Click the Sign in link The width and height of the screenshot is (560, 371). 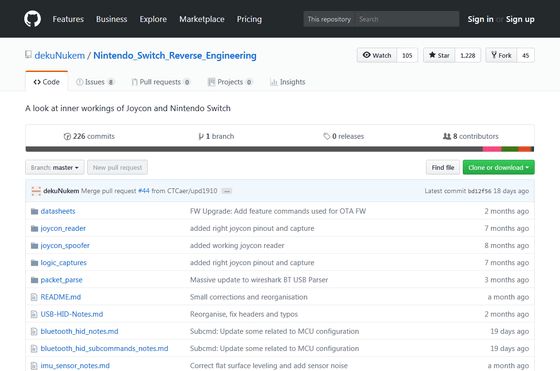point(480,19)
